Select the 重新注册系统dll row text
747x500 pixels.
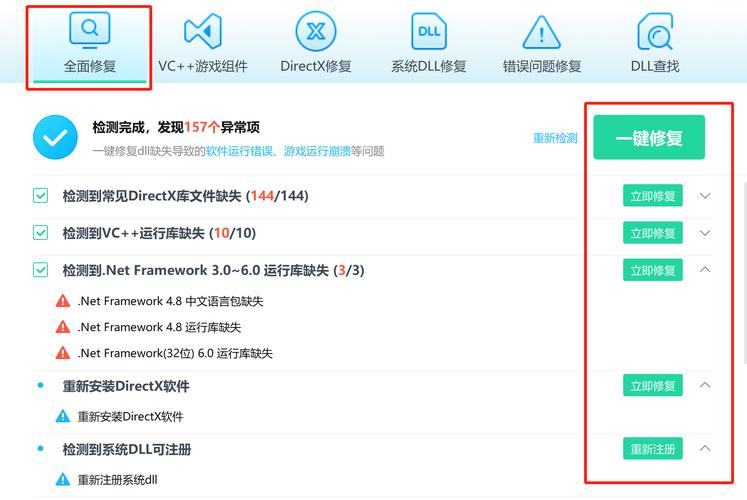[x=118, y=480]
